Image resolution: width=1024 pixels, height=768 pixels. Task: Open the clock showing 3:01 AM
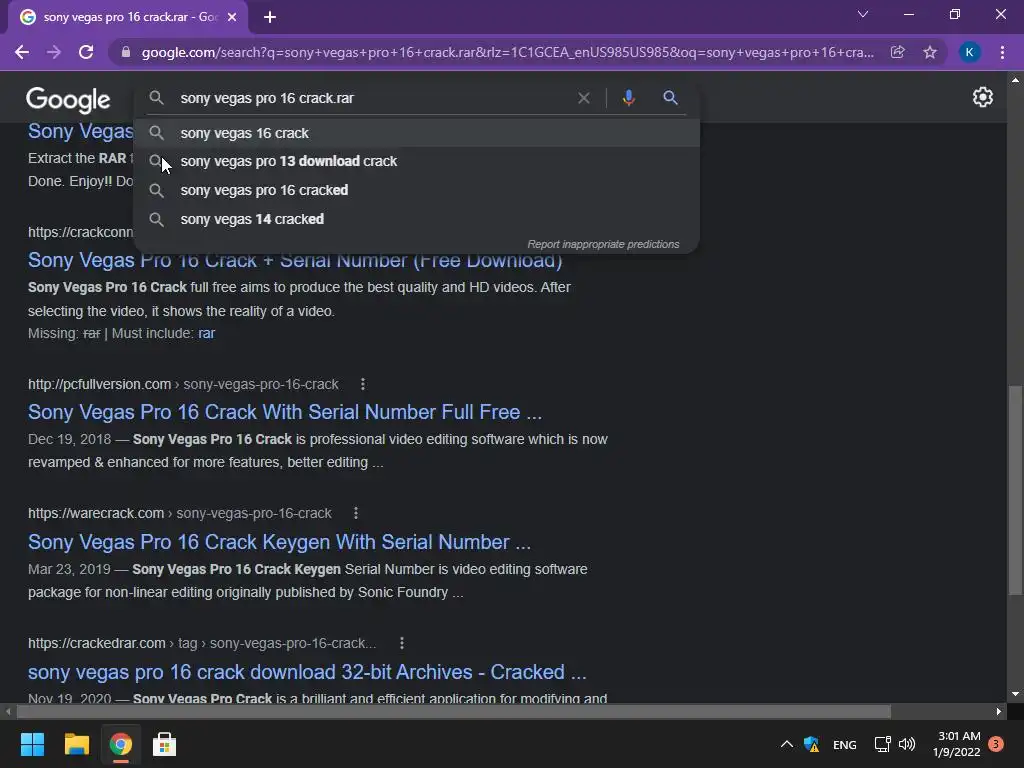(x=956, y=744)
